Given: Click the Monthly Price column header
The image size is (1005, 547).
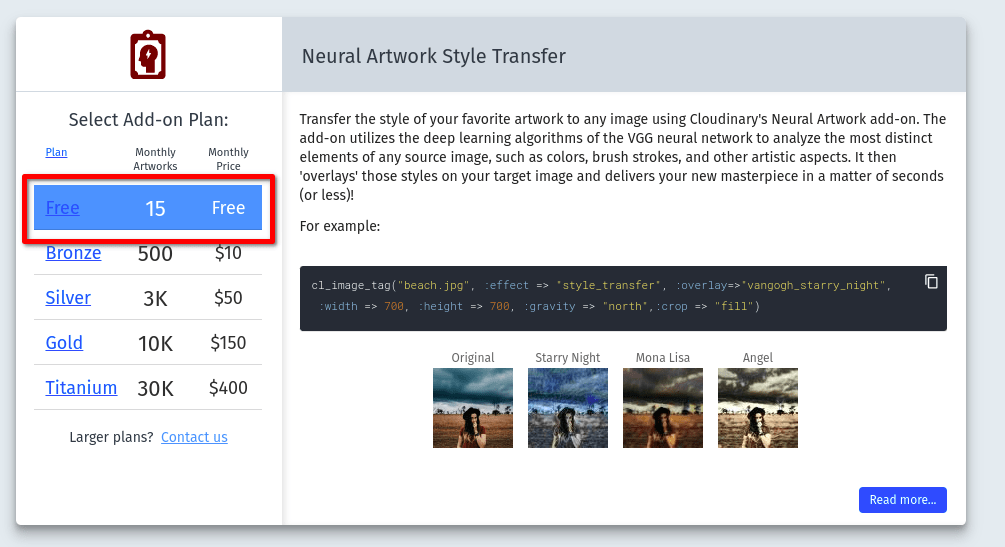Looking at the screenshot, I should 228,159.
